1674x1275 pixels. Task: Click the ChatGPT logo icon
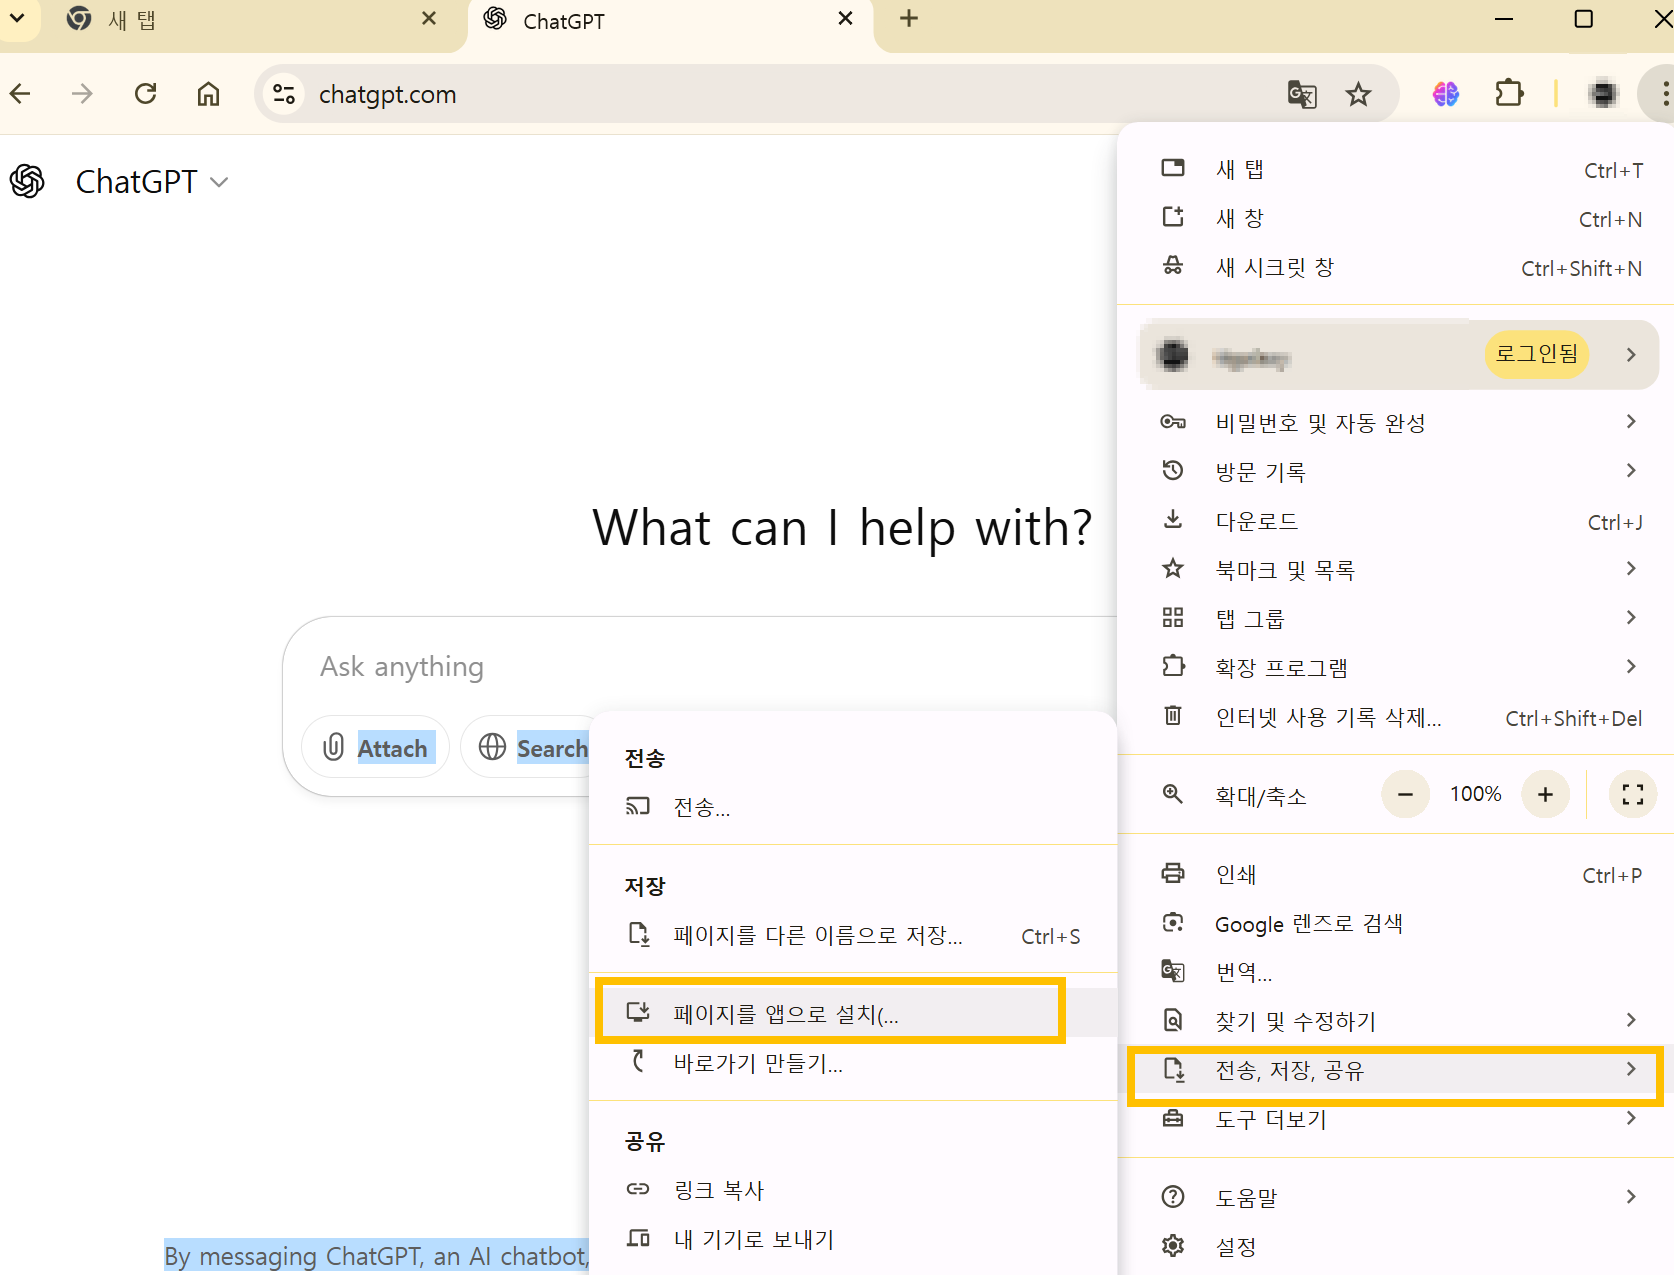click(27, 182)
